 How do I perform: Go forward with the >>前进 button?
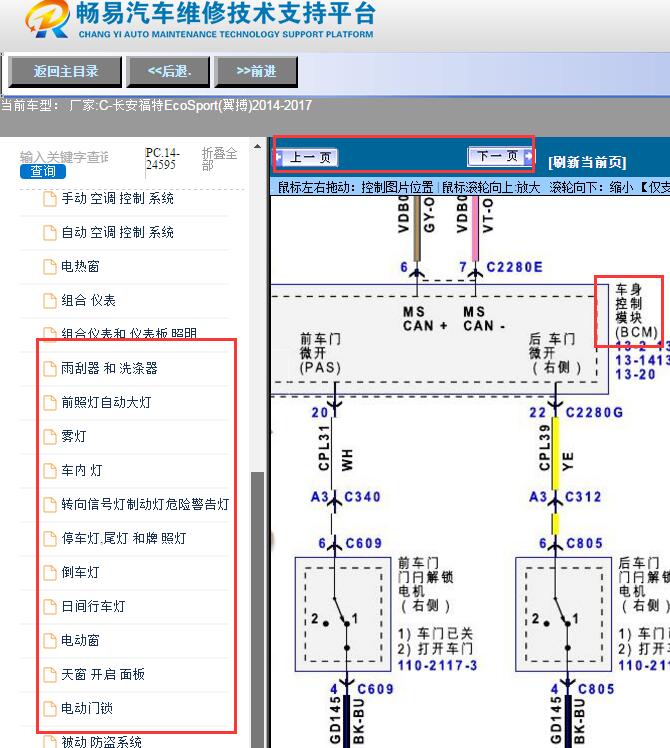(256, 72)
